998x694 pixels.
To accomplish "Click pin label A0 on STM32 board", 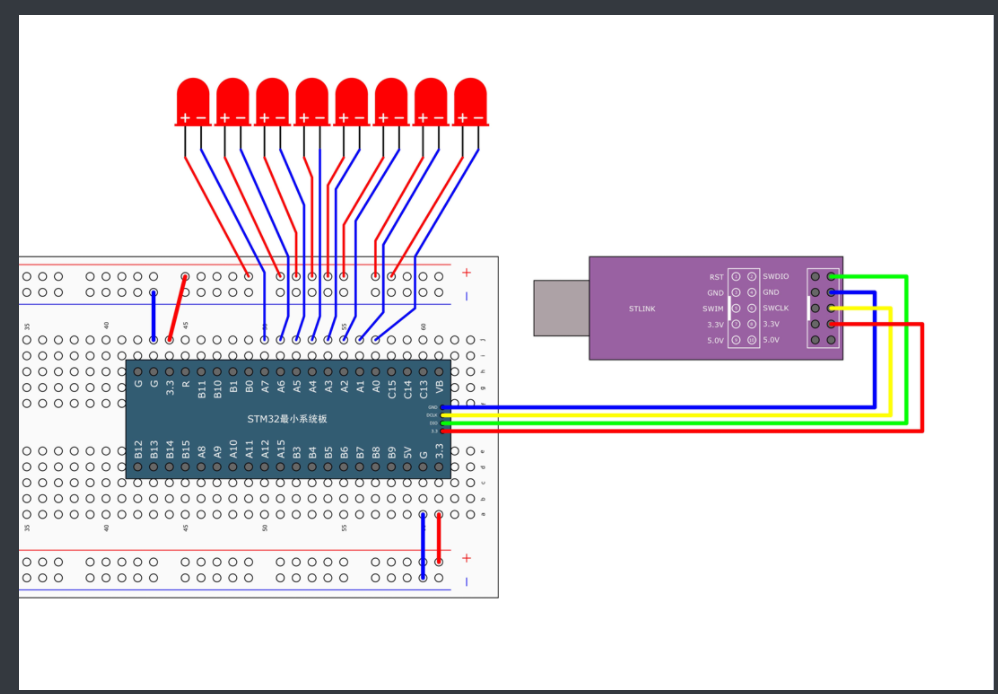I will [x=376, y=388].
